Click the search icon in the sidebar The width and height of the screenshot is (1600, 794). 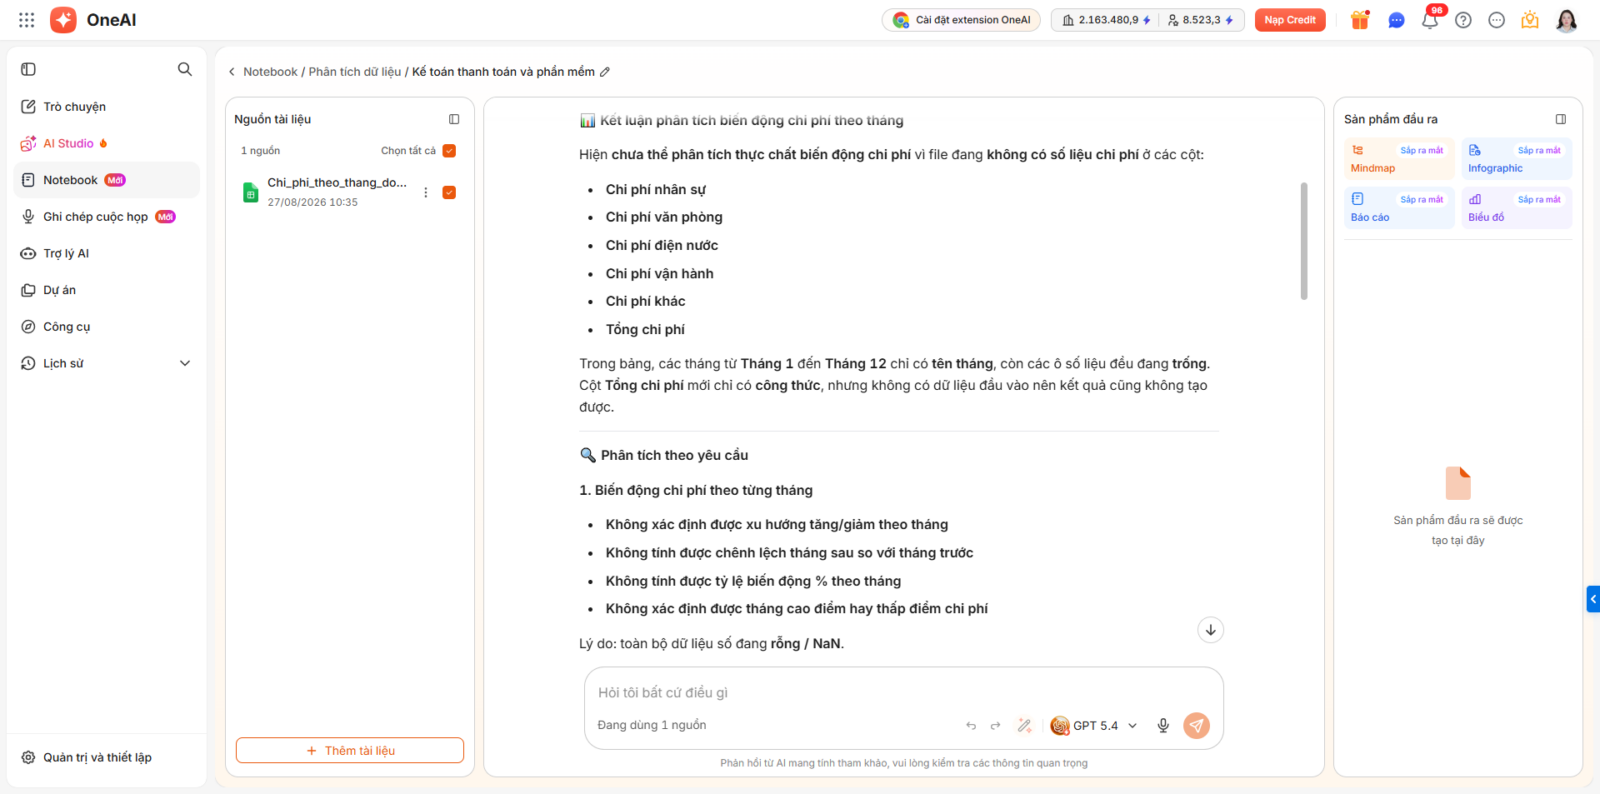tap(185, 69)
